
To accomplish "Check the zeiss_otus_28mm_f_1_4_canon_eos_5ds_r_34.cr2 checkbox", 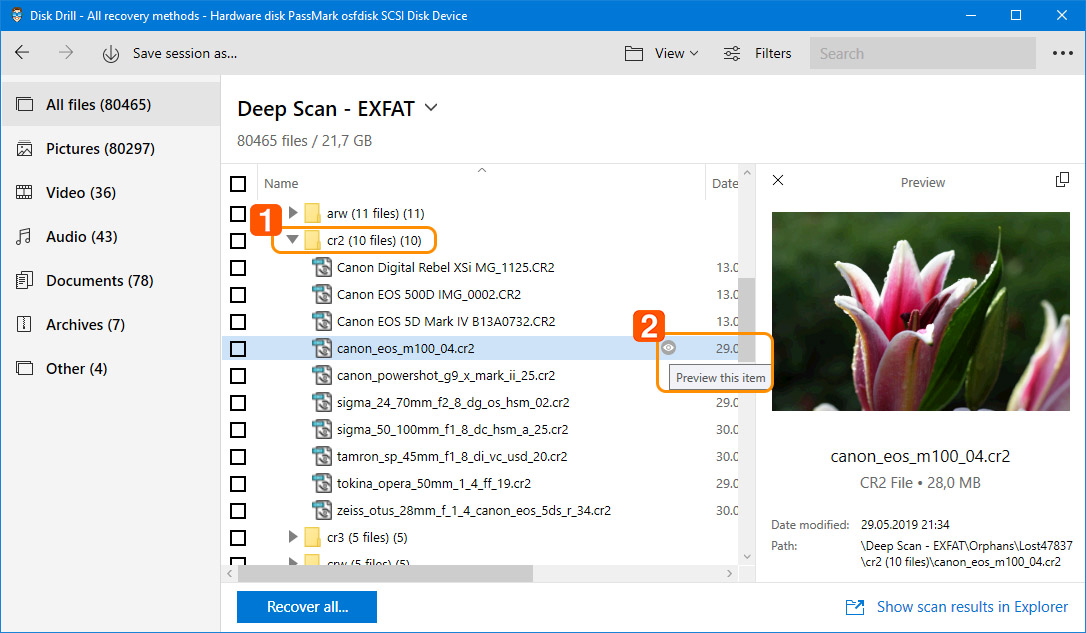I will point(238,510).
